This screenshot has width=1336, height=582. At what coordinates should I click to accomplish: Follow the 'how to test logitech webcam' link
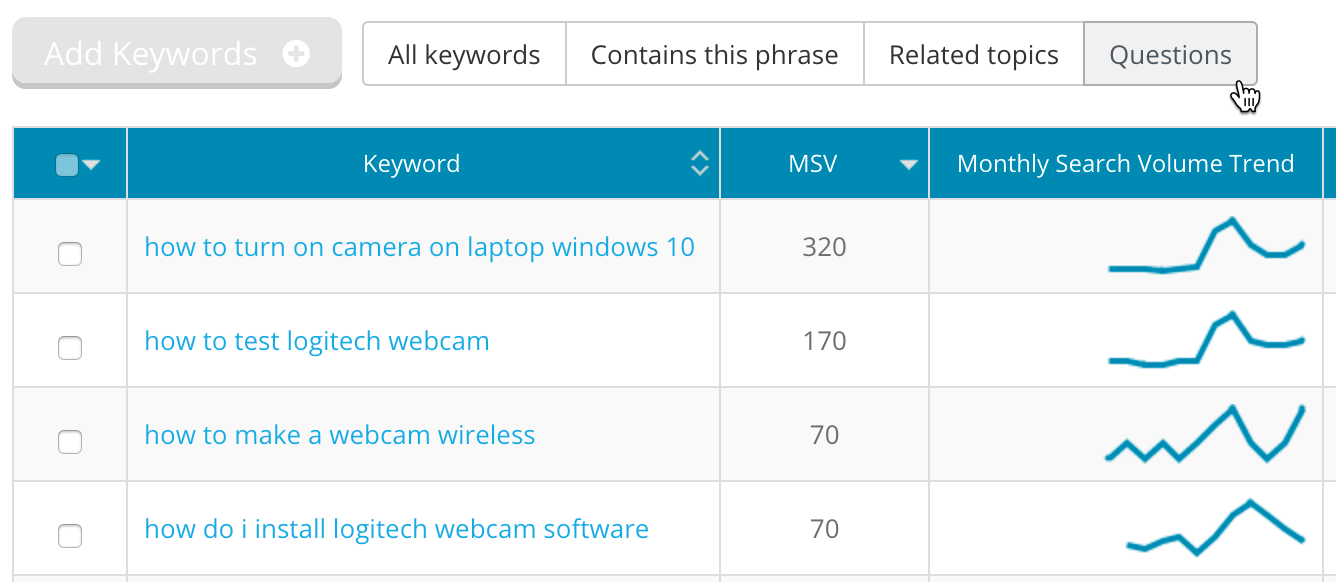tap(317, 341)
